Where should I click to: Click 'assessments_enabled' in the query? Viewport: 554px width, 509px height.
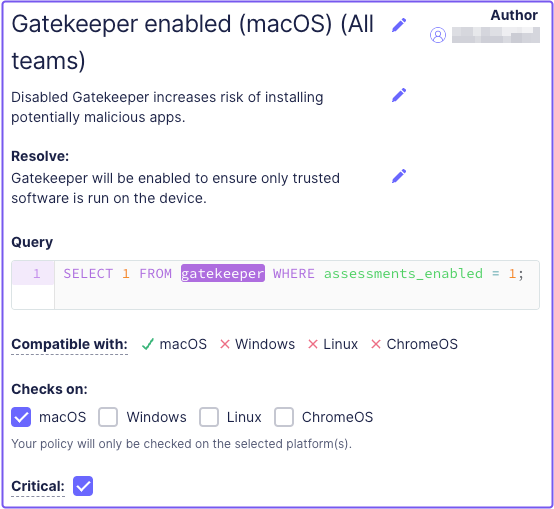pyautogui.click(x=403, y=274)
